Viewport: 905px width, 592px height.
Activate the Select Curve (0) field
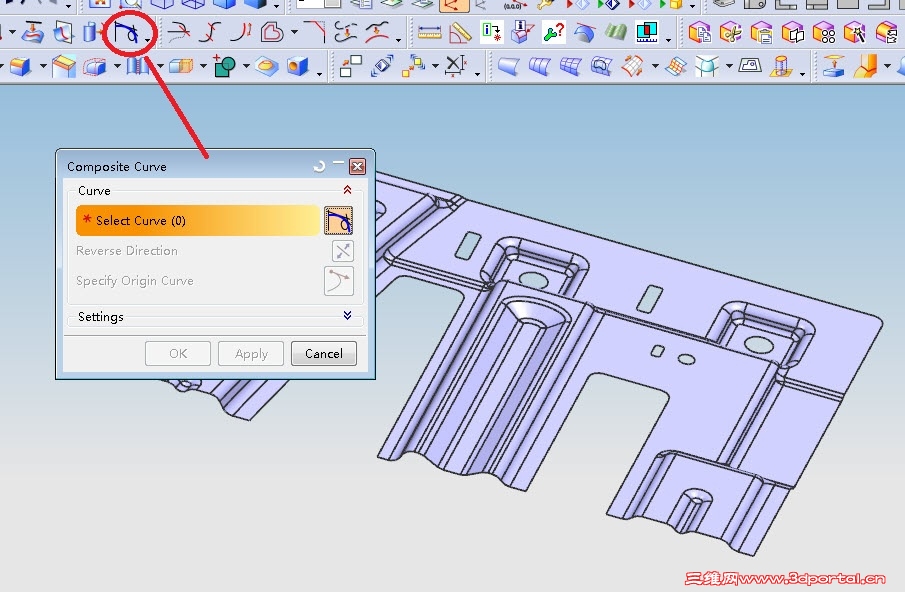click(198, 220)
